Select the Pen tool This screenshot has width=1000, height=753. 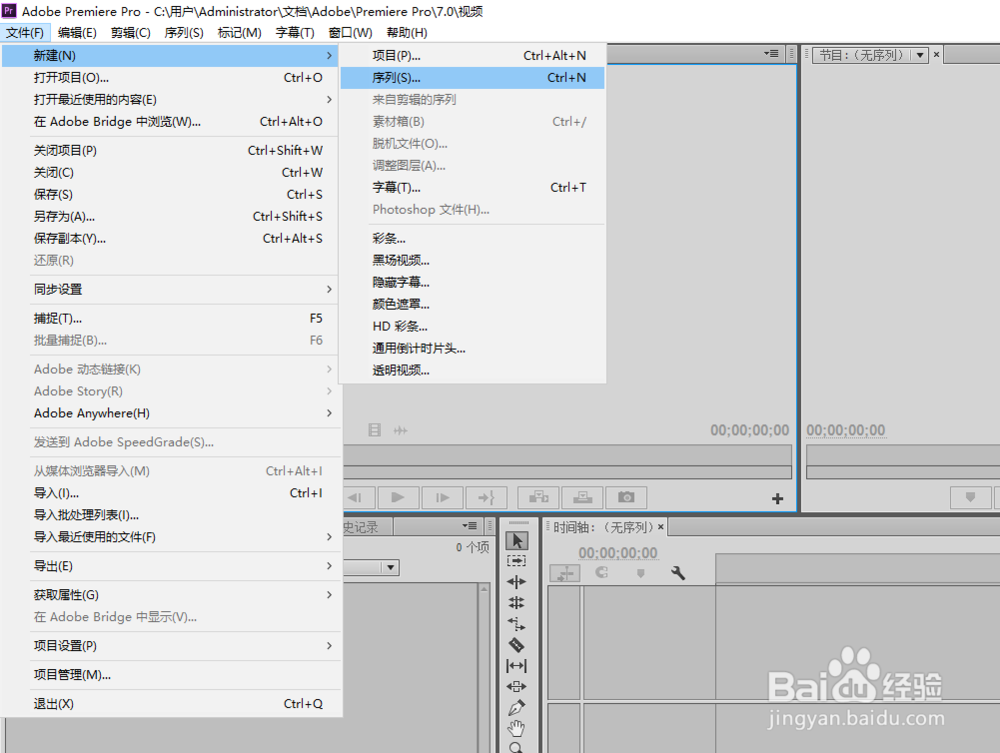pos(517,707)
